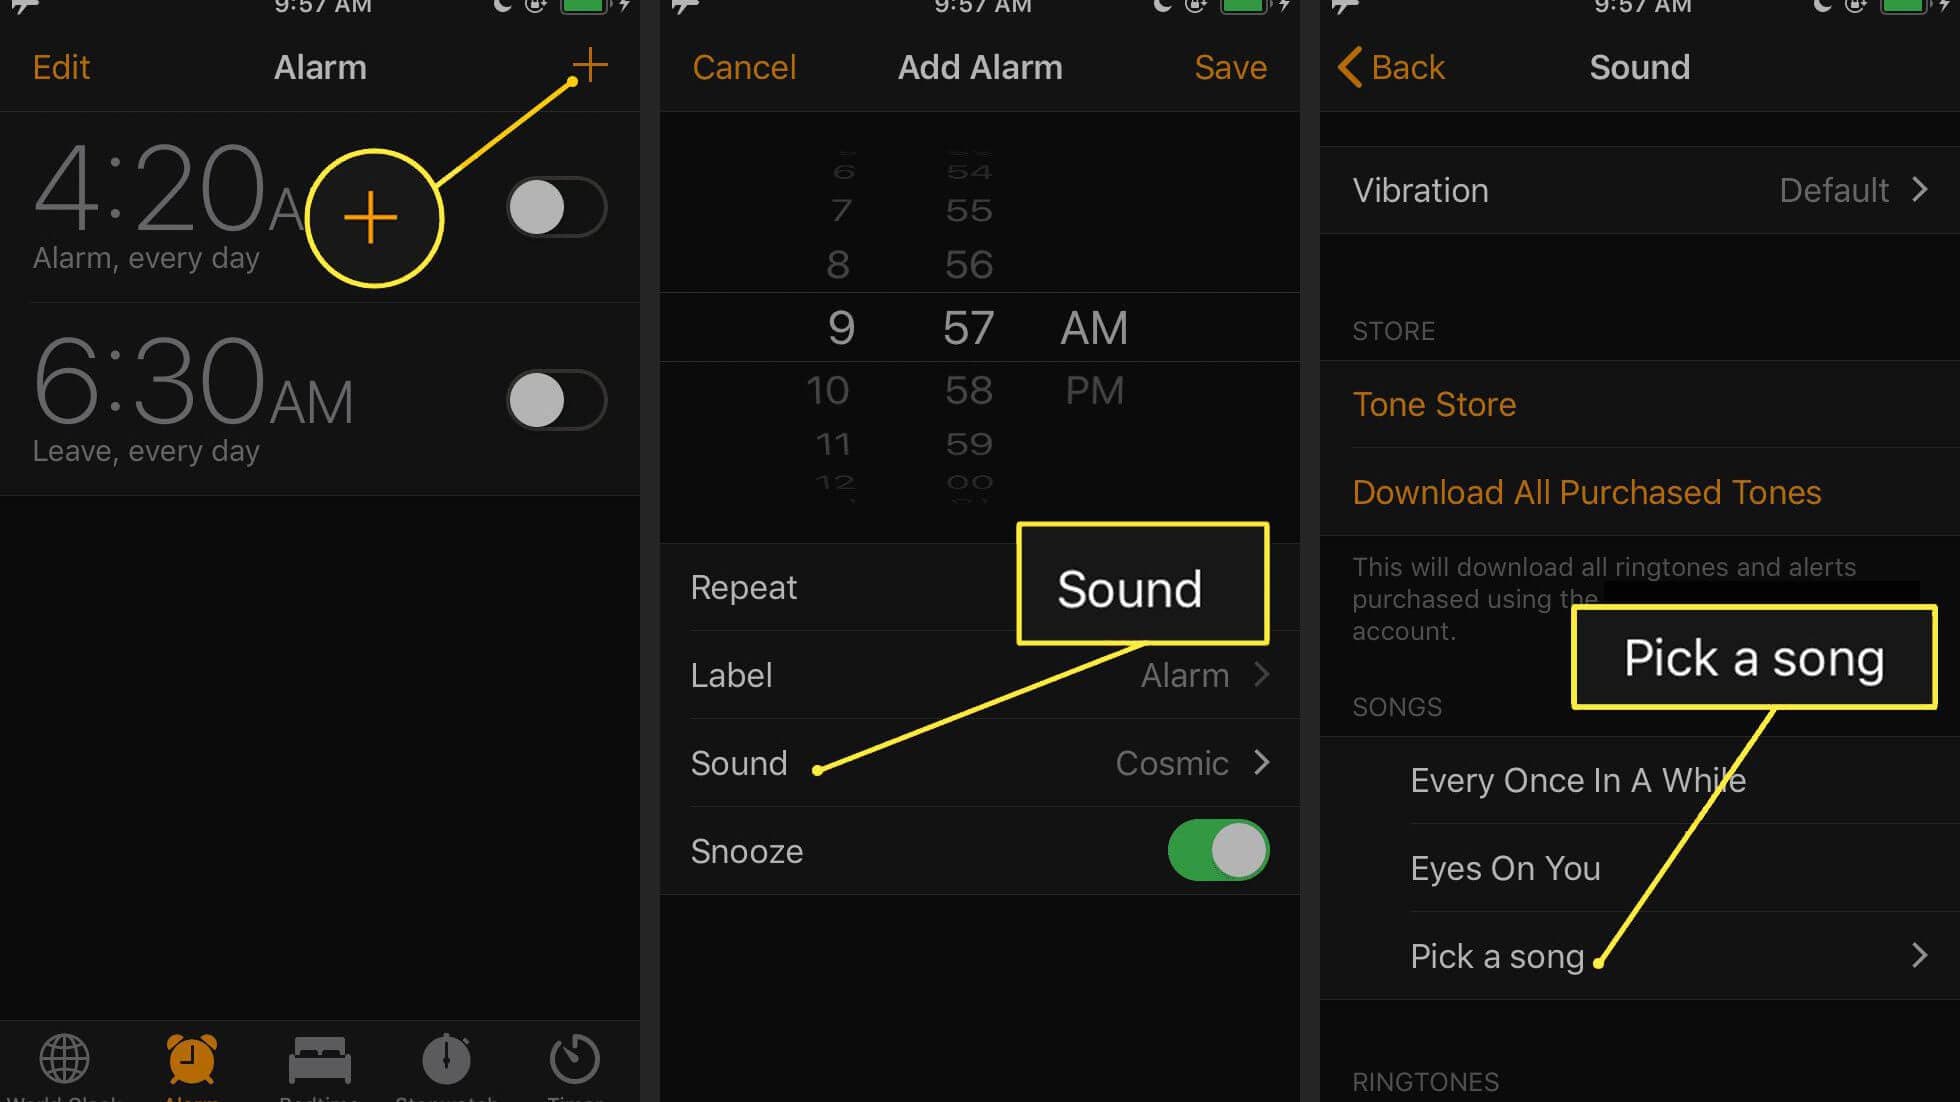Tap Save to confirm new alarm

pyautogui.click(x=1230, y=65)
